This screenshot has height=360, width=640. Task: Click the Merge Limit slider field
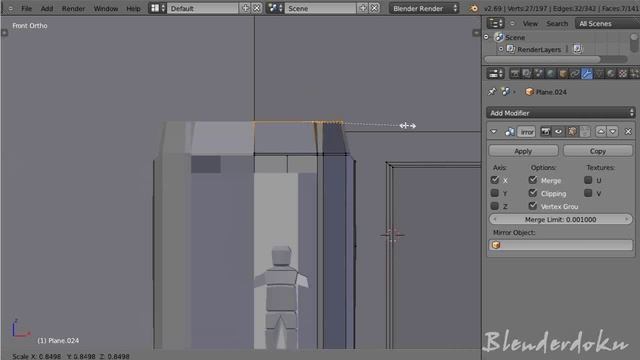coord(560,220)
